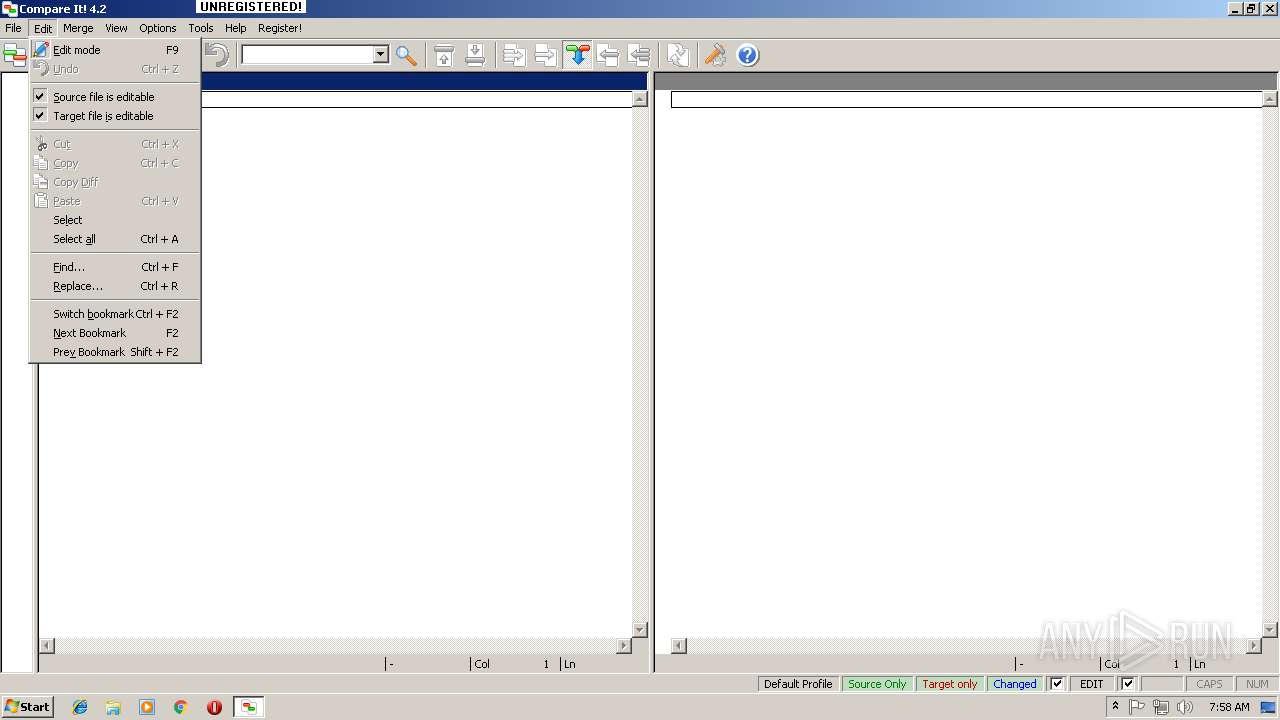Click inside the search combo box field
The width and height of the screenshot is (1280, 720).
(x=307, y=55)
